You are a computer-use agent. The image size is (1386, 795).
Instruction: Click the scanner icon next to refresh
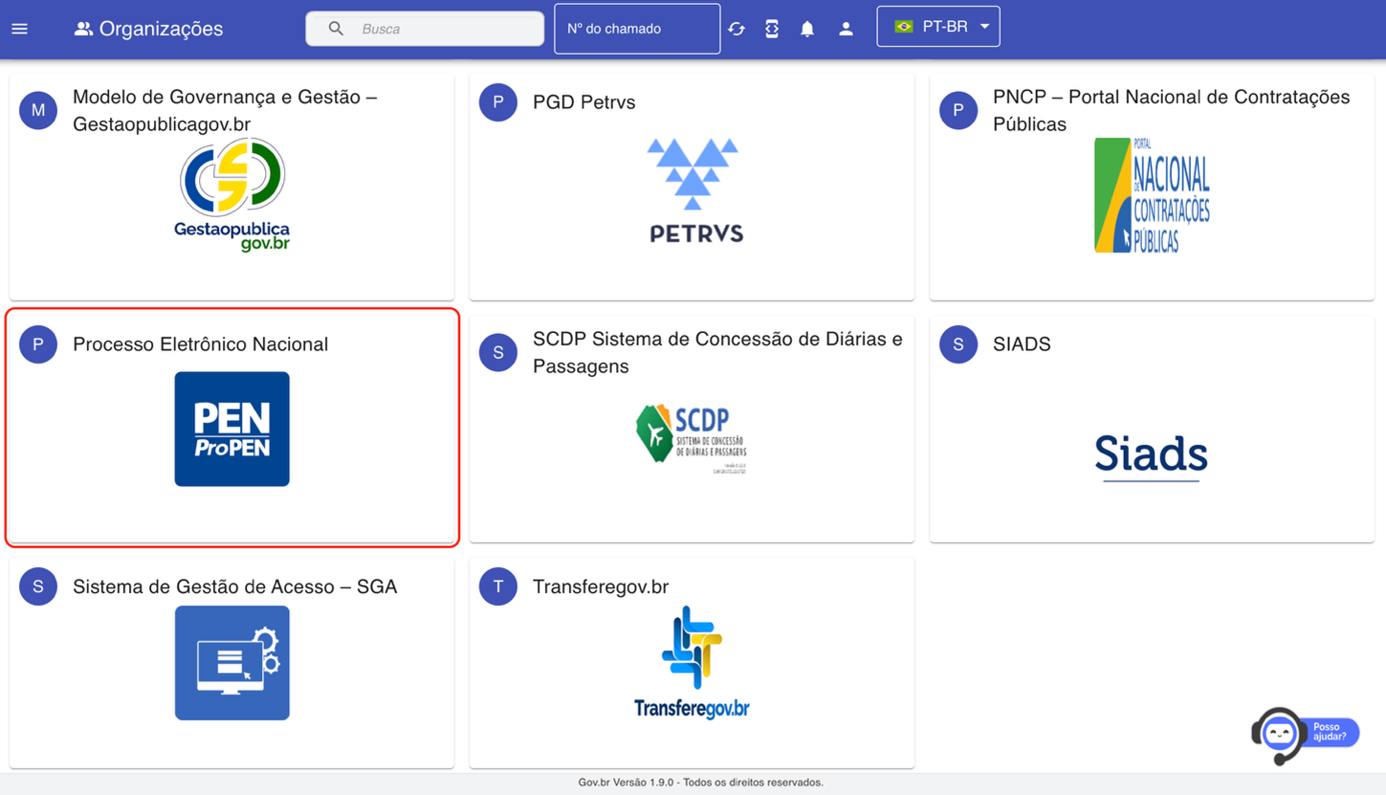pyautogui.click(x=772, y=29)
